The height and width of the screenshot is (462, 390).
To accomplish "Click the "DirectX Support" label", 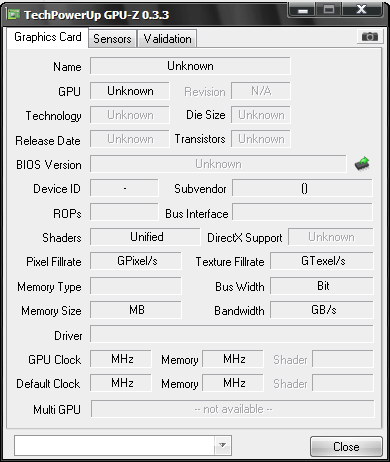I will pyautogui.click(x=245, y=238).
